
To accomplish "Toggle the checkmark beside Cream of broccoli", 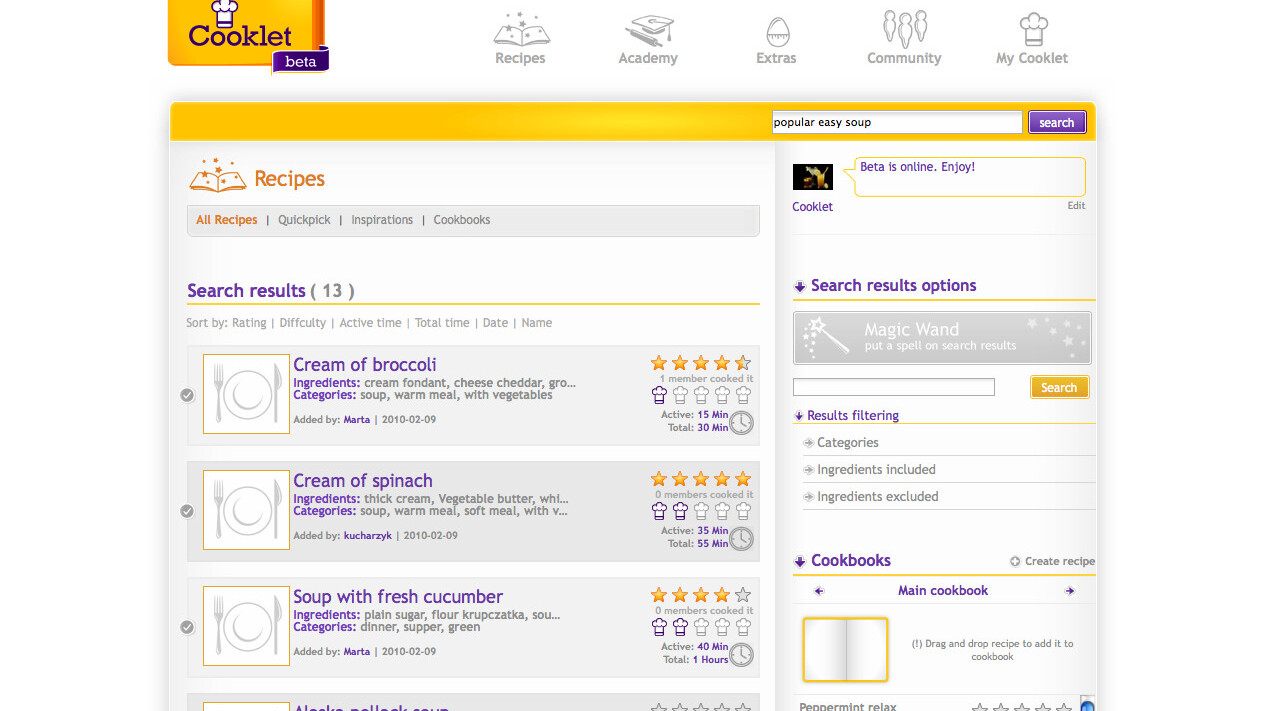I will 187,395.
